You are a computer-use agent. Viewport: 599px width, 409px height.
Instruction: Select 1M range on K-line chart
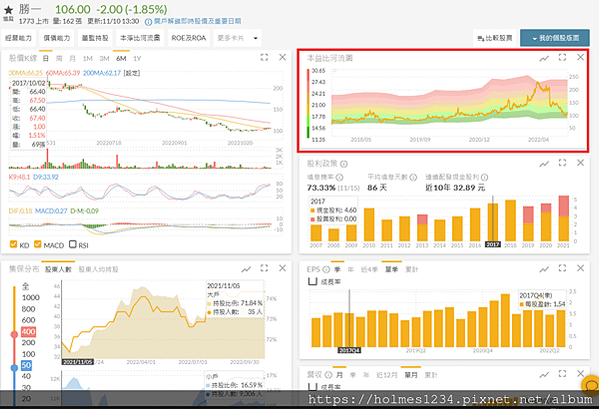(88, 59)
